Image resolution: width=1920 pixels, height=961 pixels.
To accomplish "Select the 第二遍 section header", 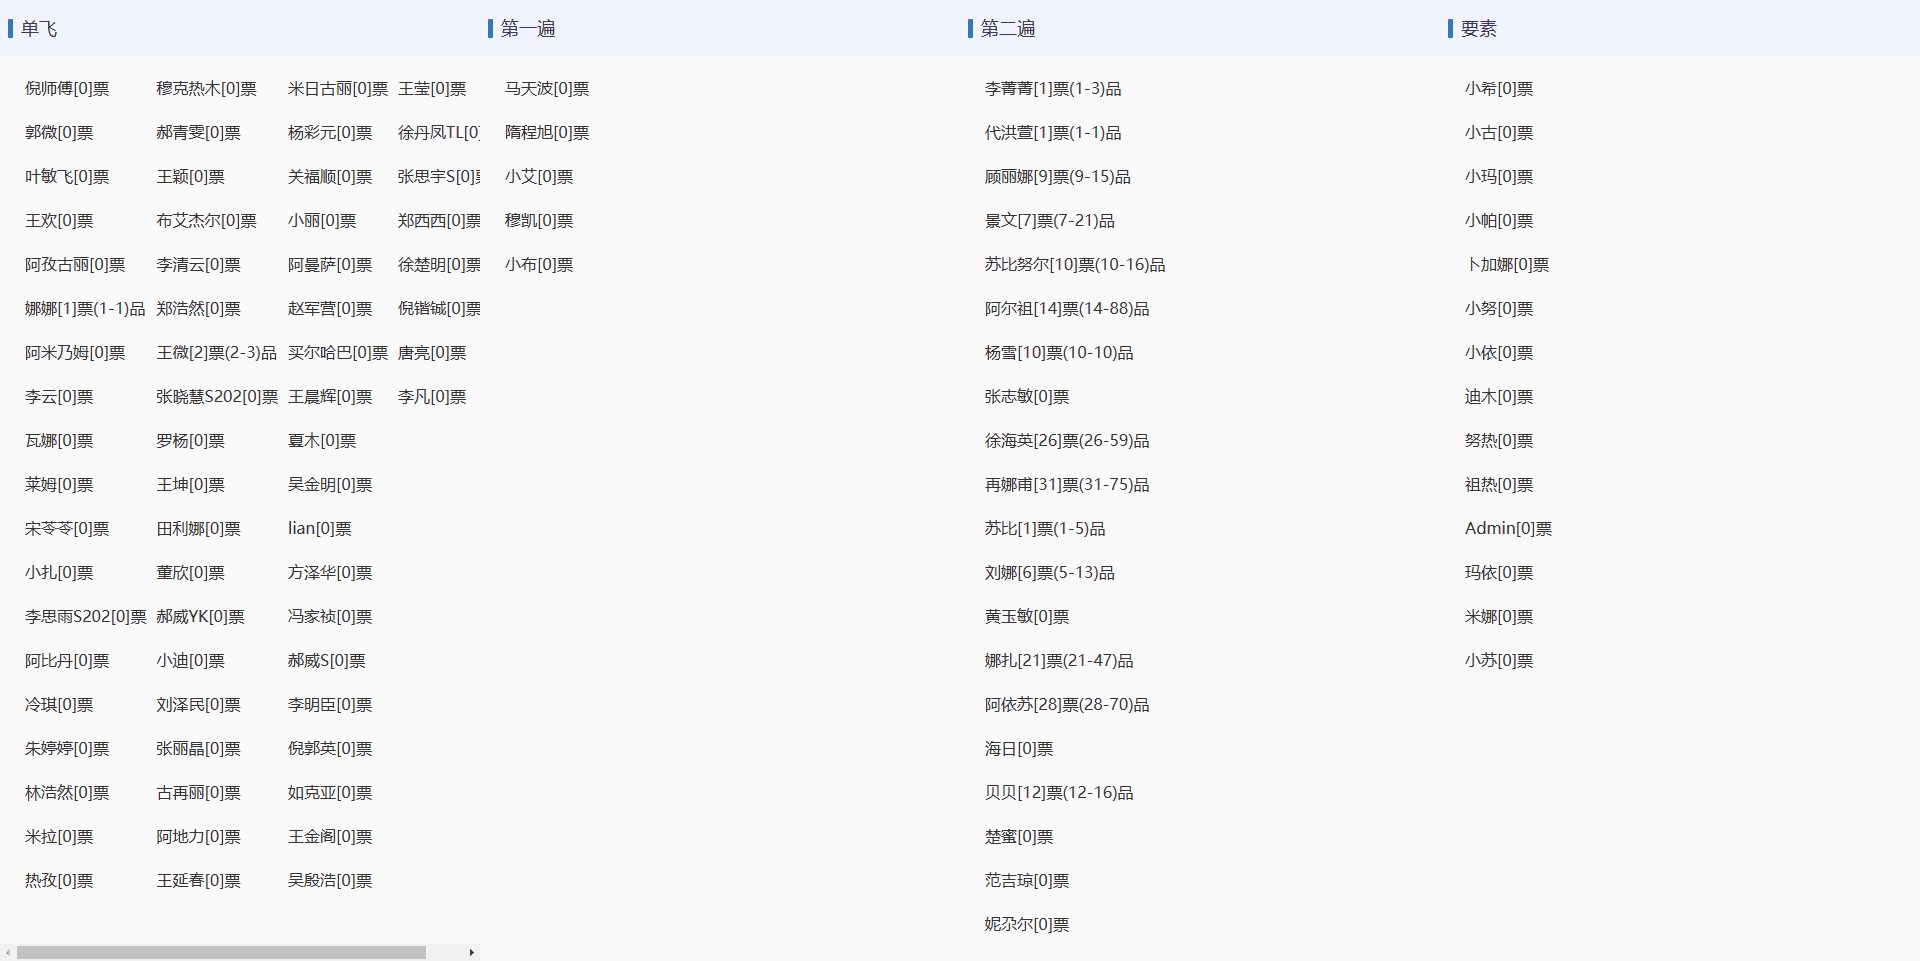I will (1008, 29).
